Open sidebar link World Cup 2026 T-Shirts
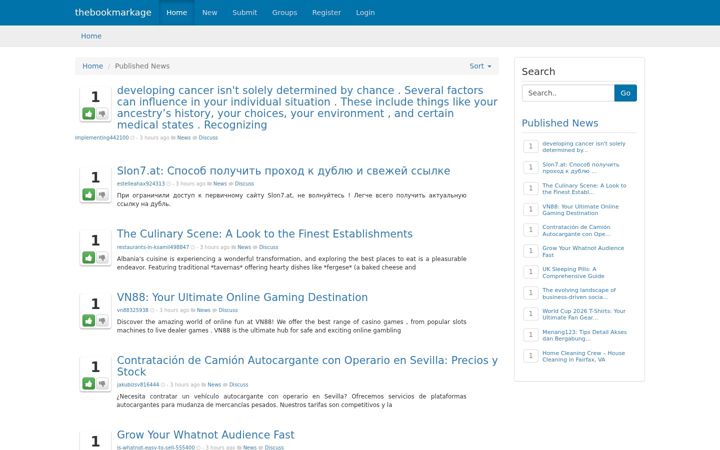720x450 pixels. (x=584, y=314)
